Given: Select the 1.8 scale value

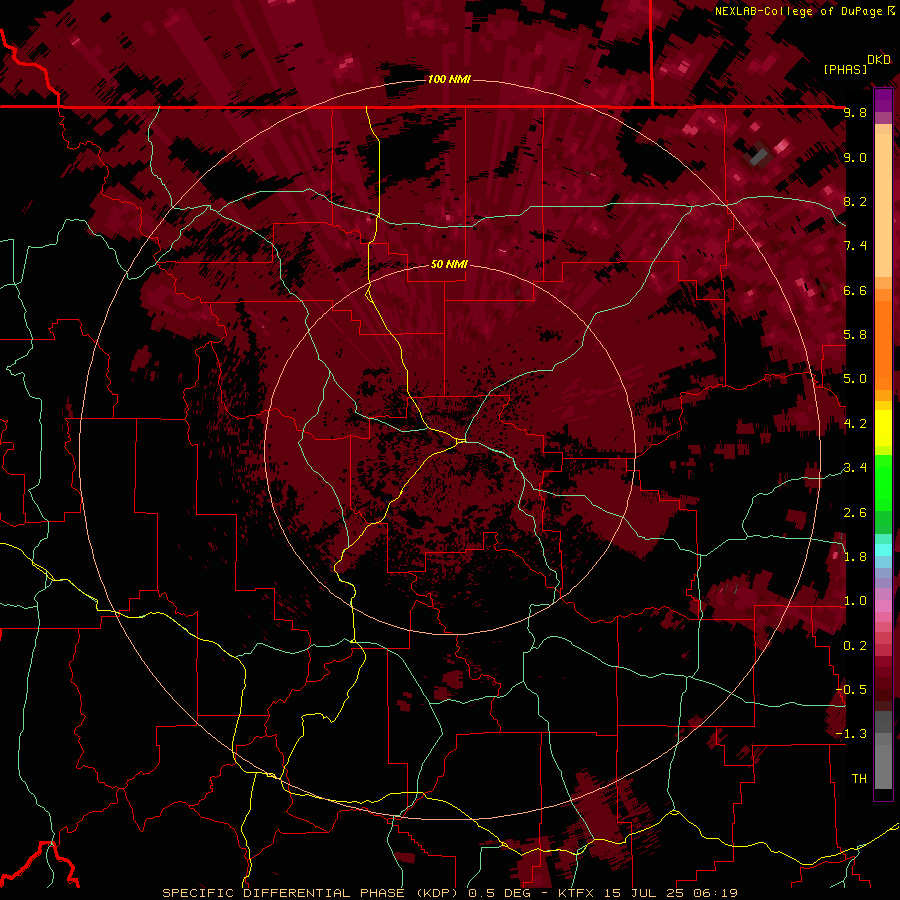Looking at the screenshot, I should click(x=855, y=557).
